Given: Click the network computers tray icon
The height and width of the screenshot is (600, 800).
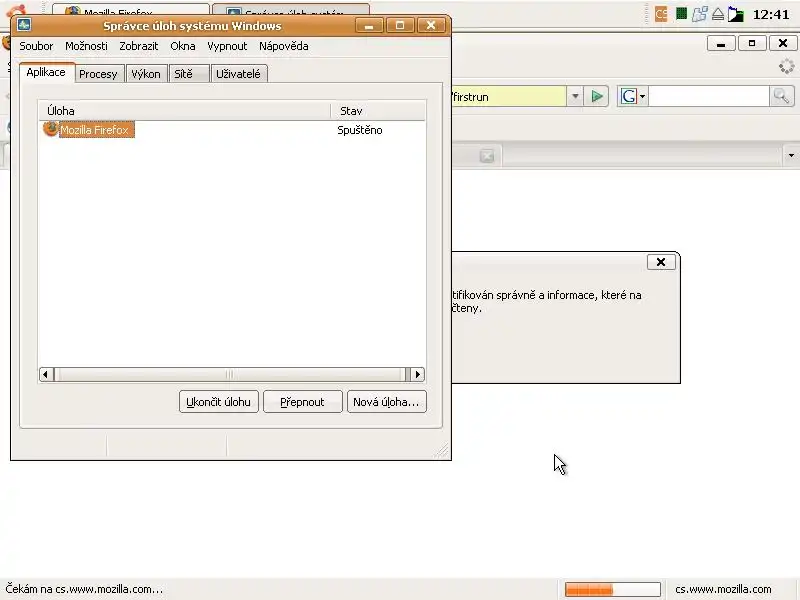Looking at the screenshot, I should coord(699,14).
